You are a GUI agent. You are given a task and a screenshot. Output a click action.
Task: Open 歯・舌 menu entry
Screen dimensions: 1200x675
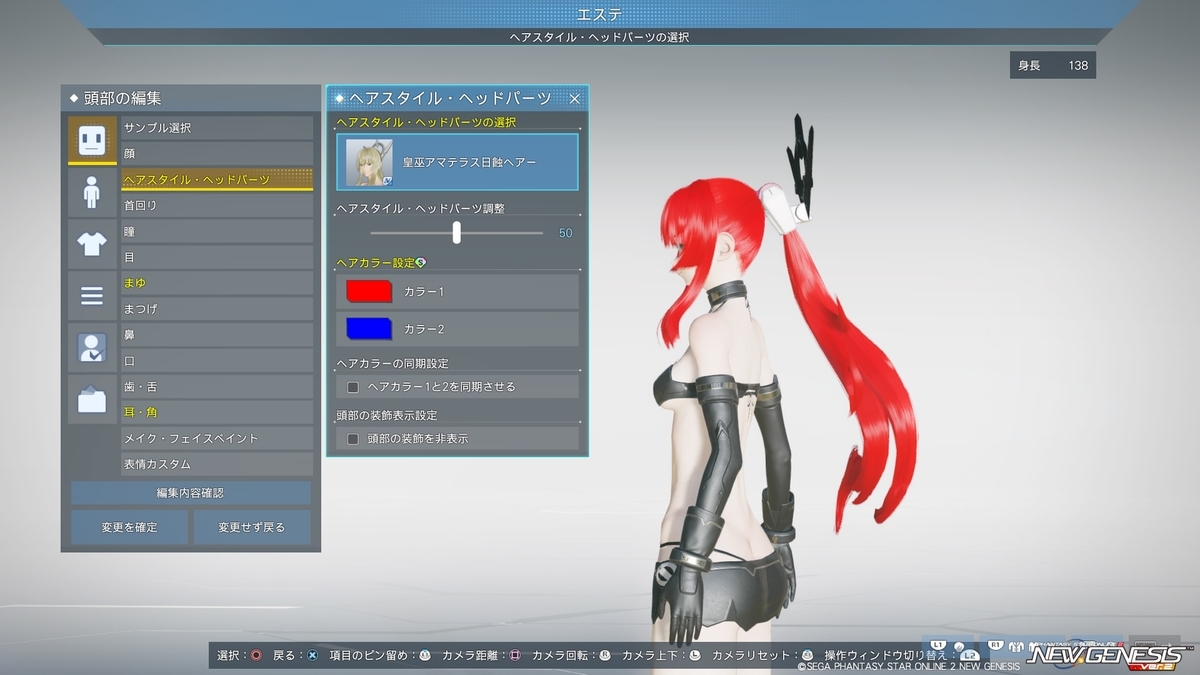pos(217,387)
